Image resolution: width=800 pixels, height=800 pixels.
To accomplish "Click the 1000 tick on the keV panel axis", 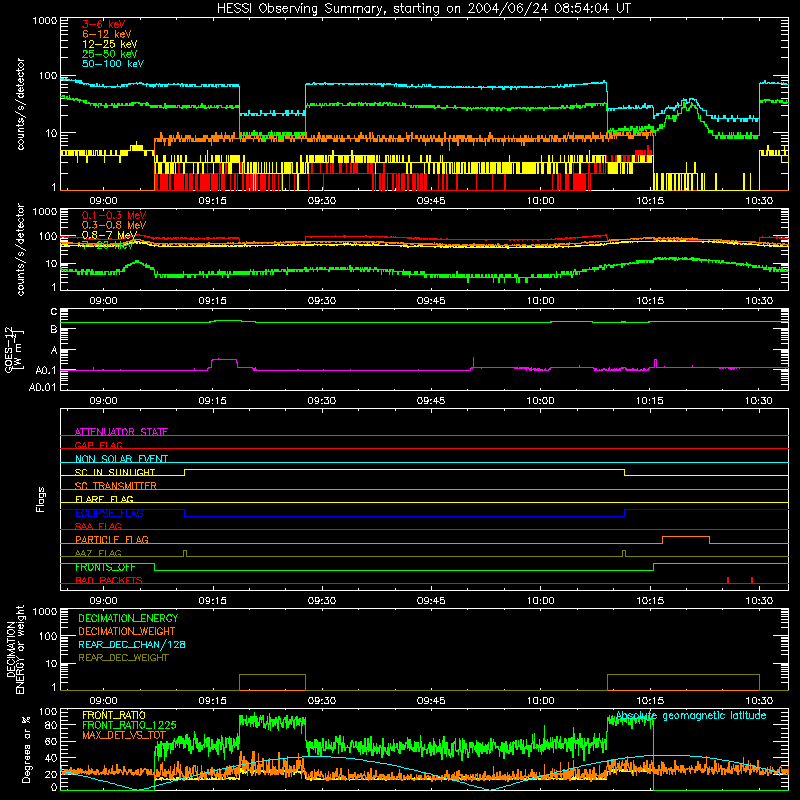I will 44,21.
